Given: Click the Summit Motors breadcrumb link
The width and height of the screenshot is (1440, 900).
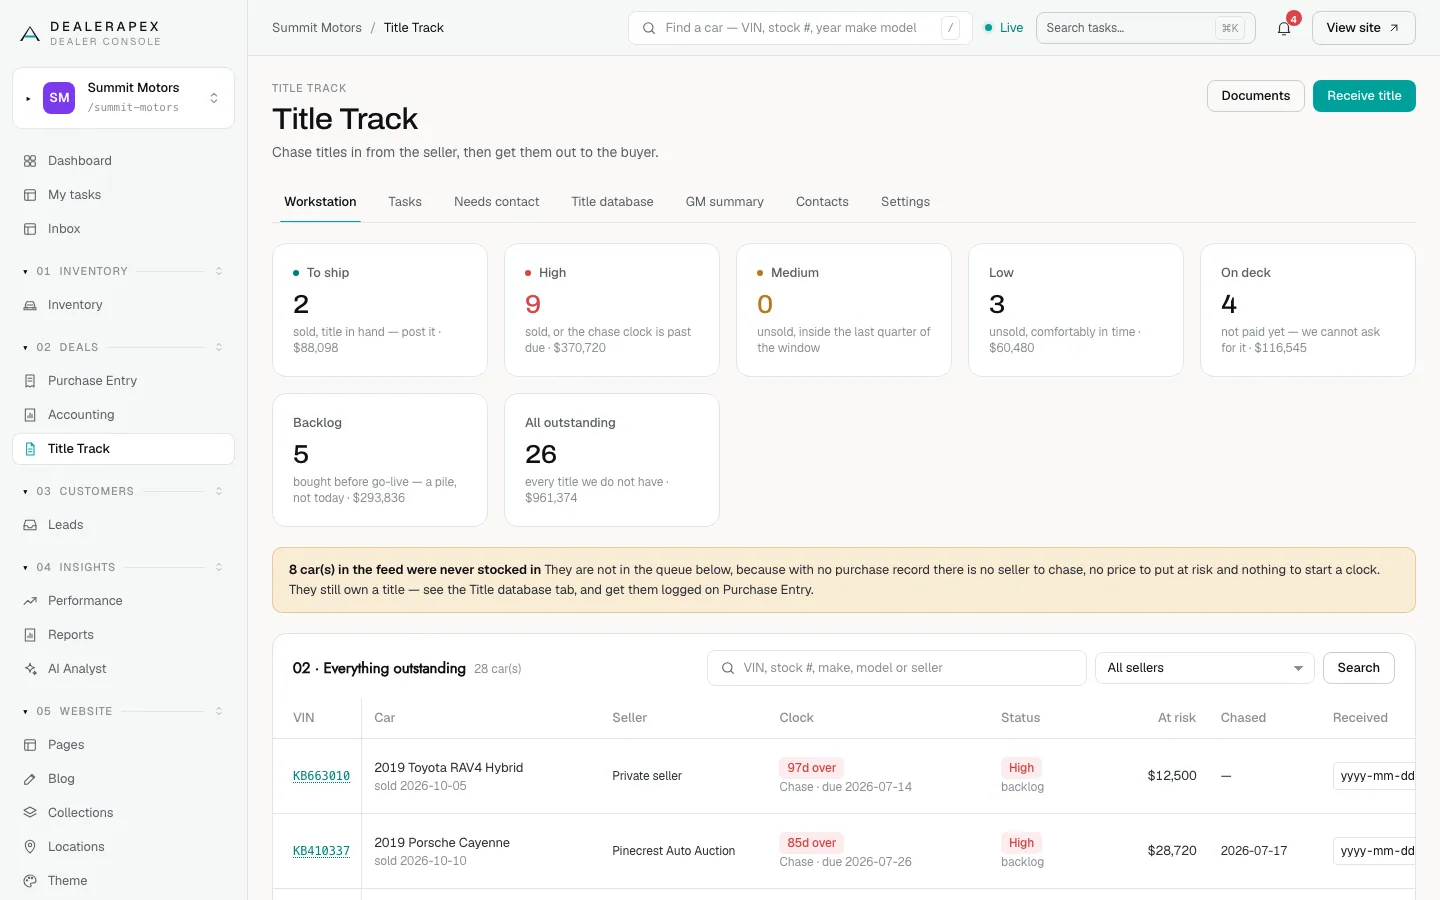Looking at the screenshot, I should pos(317,28).
